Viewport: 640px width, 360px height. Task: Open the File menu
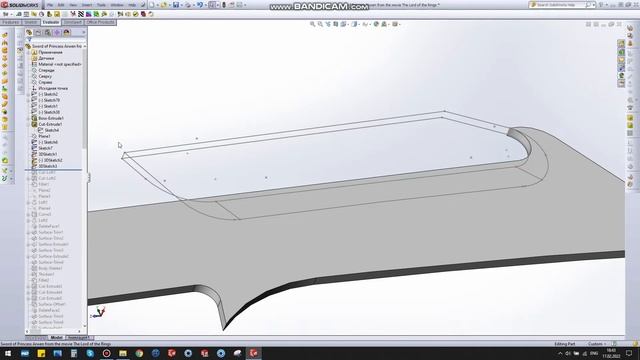pos(50,5)
